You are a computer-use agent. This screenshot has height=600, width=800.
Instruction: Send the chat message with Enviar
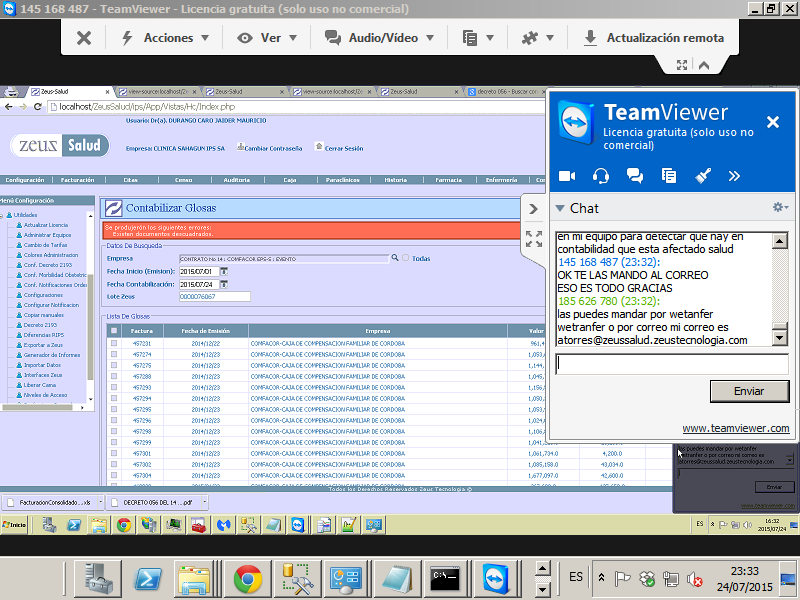pyautogui.click(x=749, y=391)
